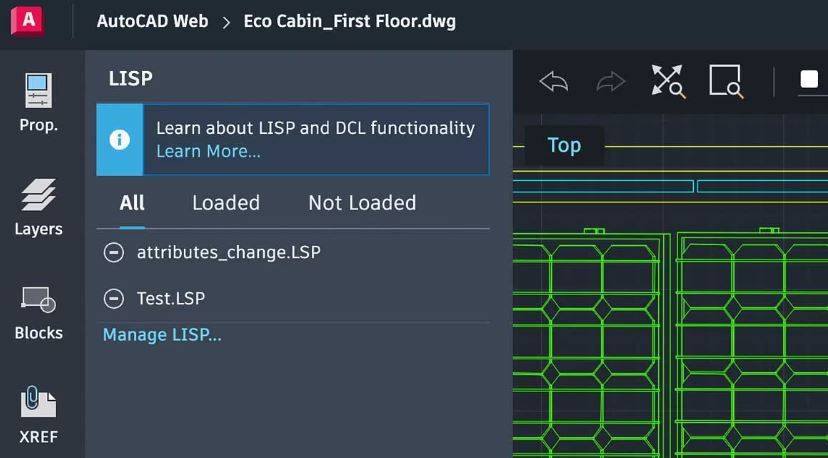
Task: Click the white color swatch in toolbar
Action: pyautogui.click(x=809, y=79)
